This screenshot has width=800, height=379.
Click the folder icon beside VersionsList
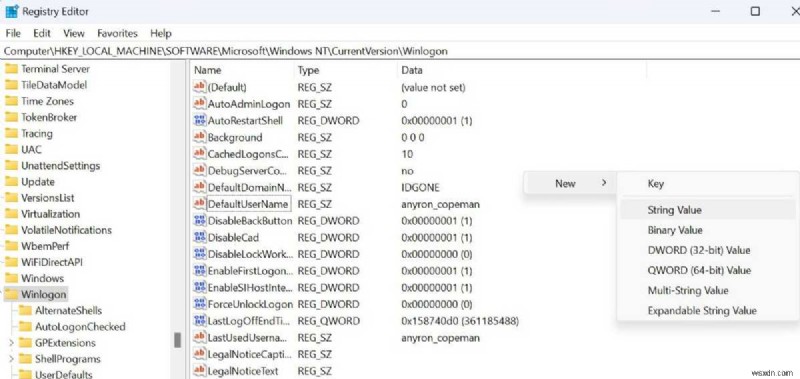tap(11, 197)
